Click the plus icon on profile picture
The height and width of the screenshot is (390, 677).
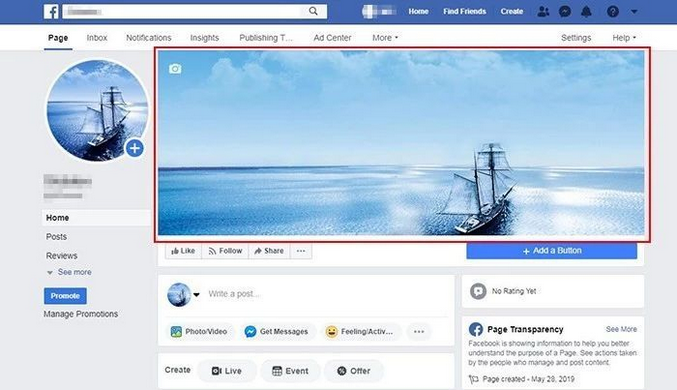[x=135, y=148]
